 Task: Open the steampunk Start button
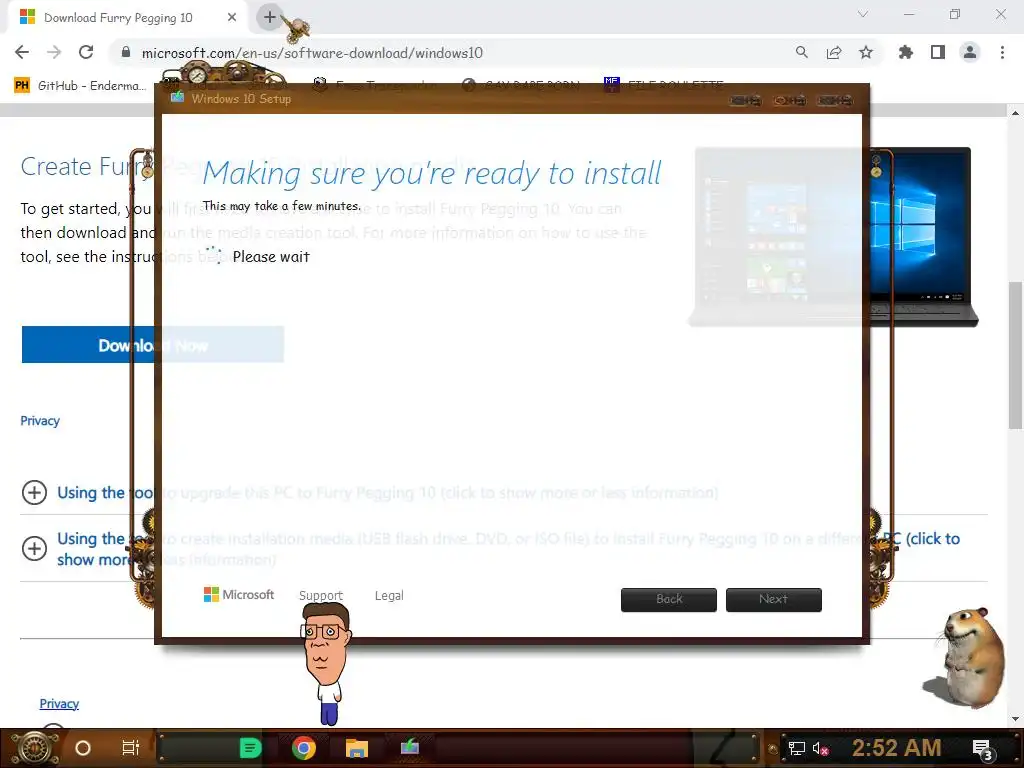[35, 748]
